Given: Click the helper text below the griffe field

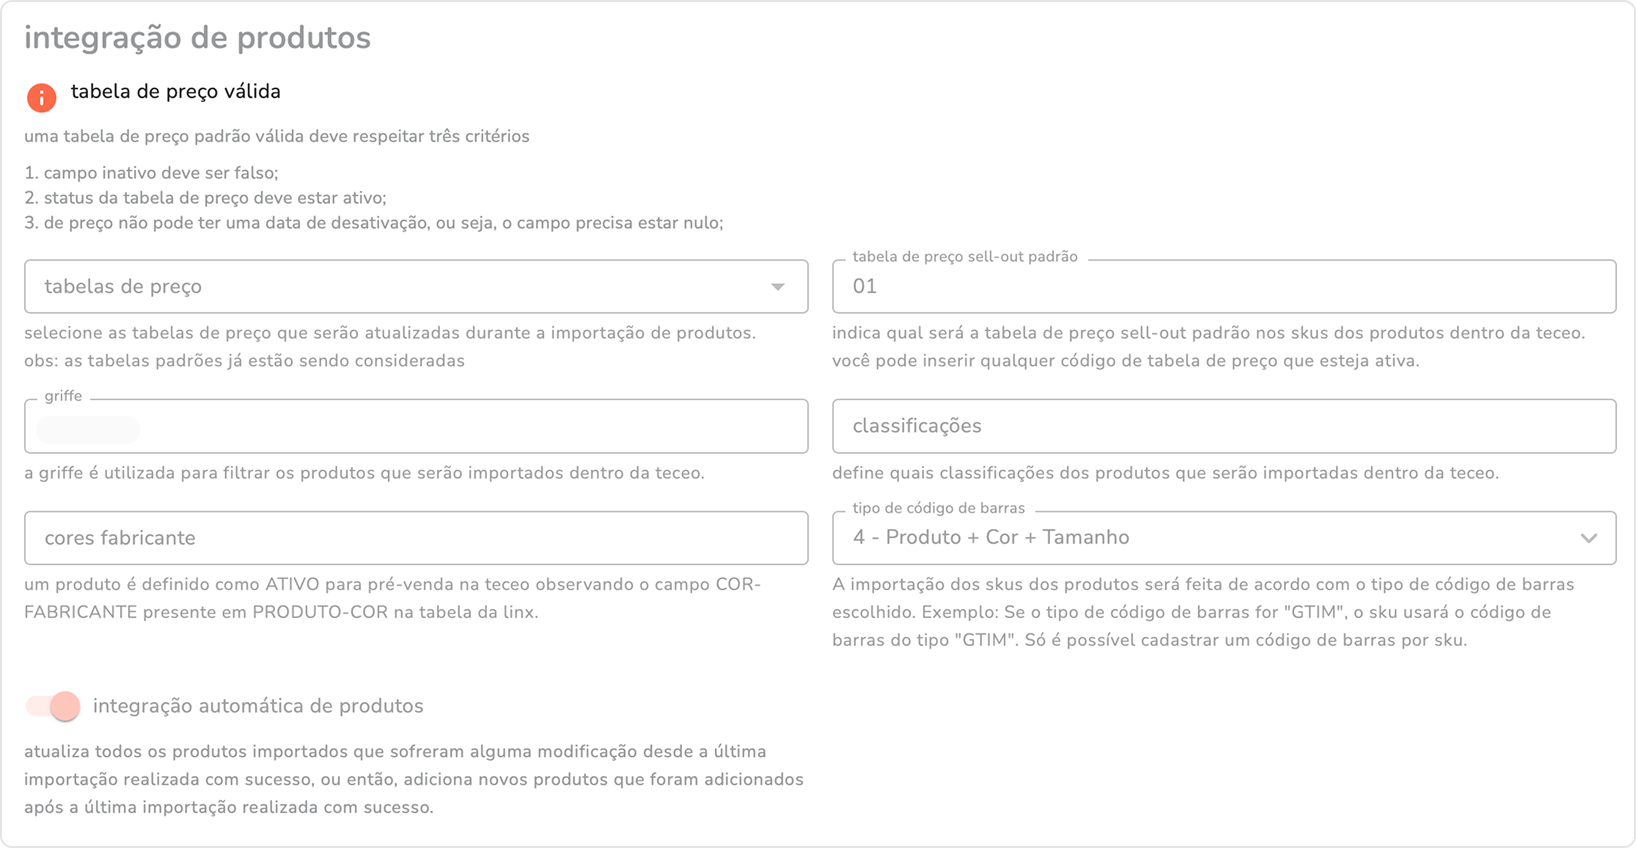Looking at the screenshot, I should [364, 473].
